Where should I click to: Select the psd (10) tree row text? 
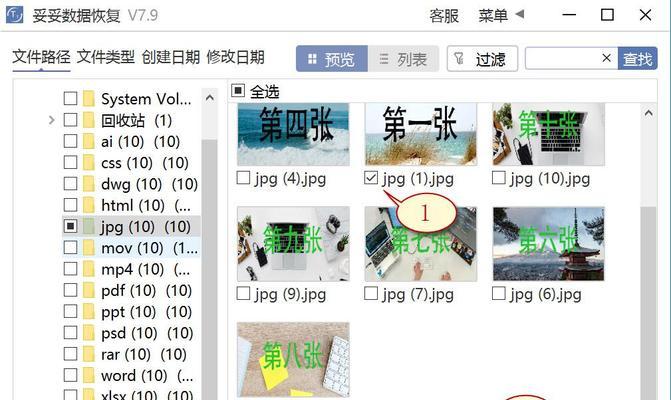click(145, 333)
